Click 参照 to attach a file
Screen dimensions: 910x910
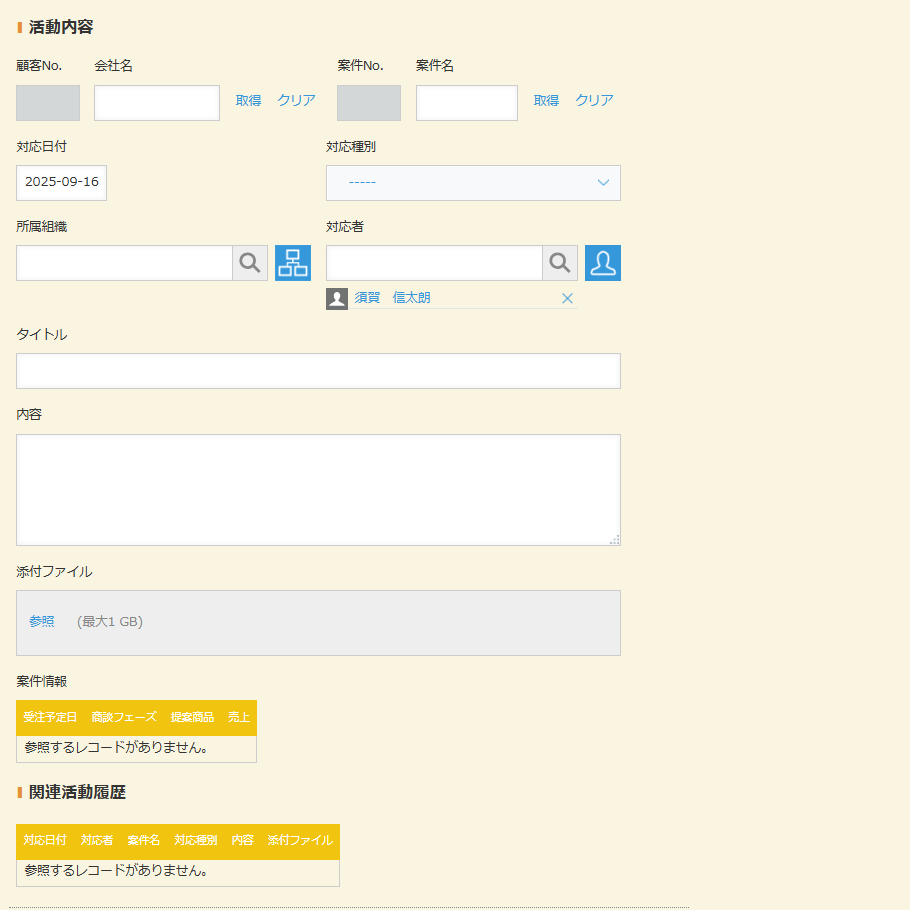pos(42,622)
